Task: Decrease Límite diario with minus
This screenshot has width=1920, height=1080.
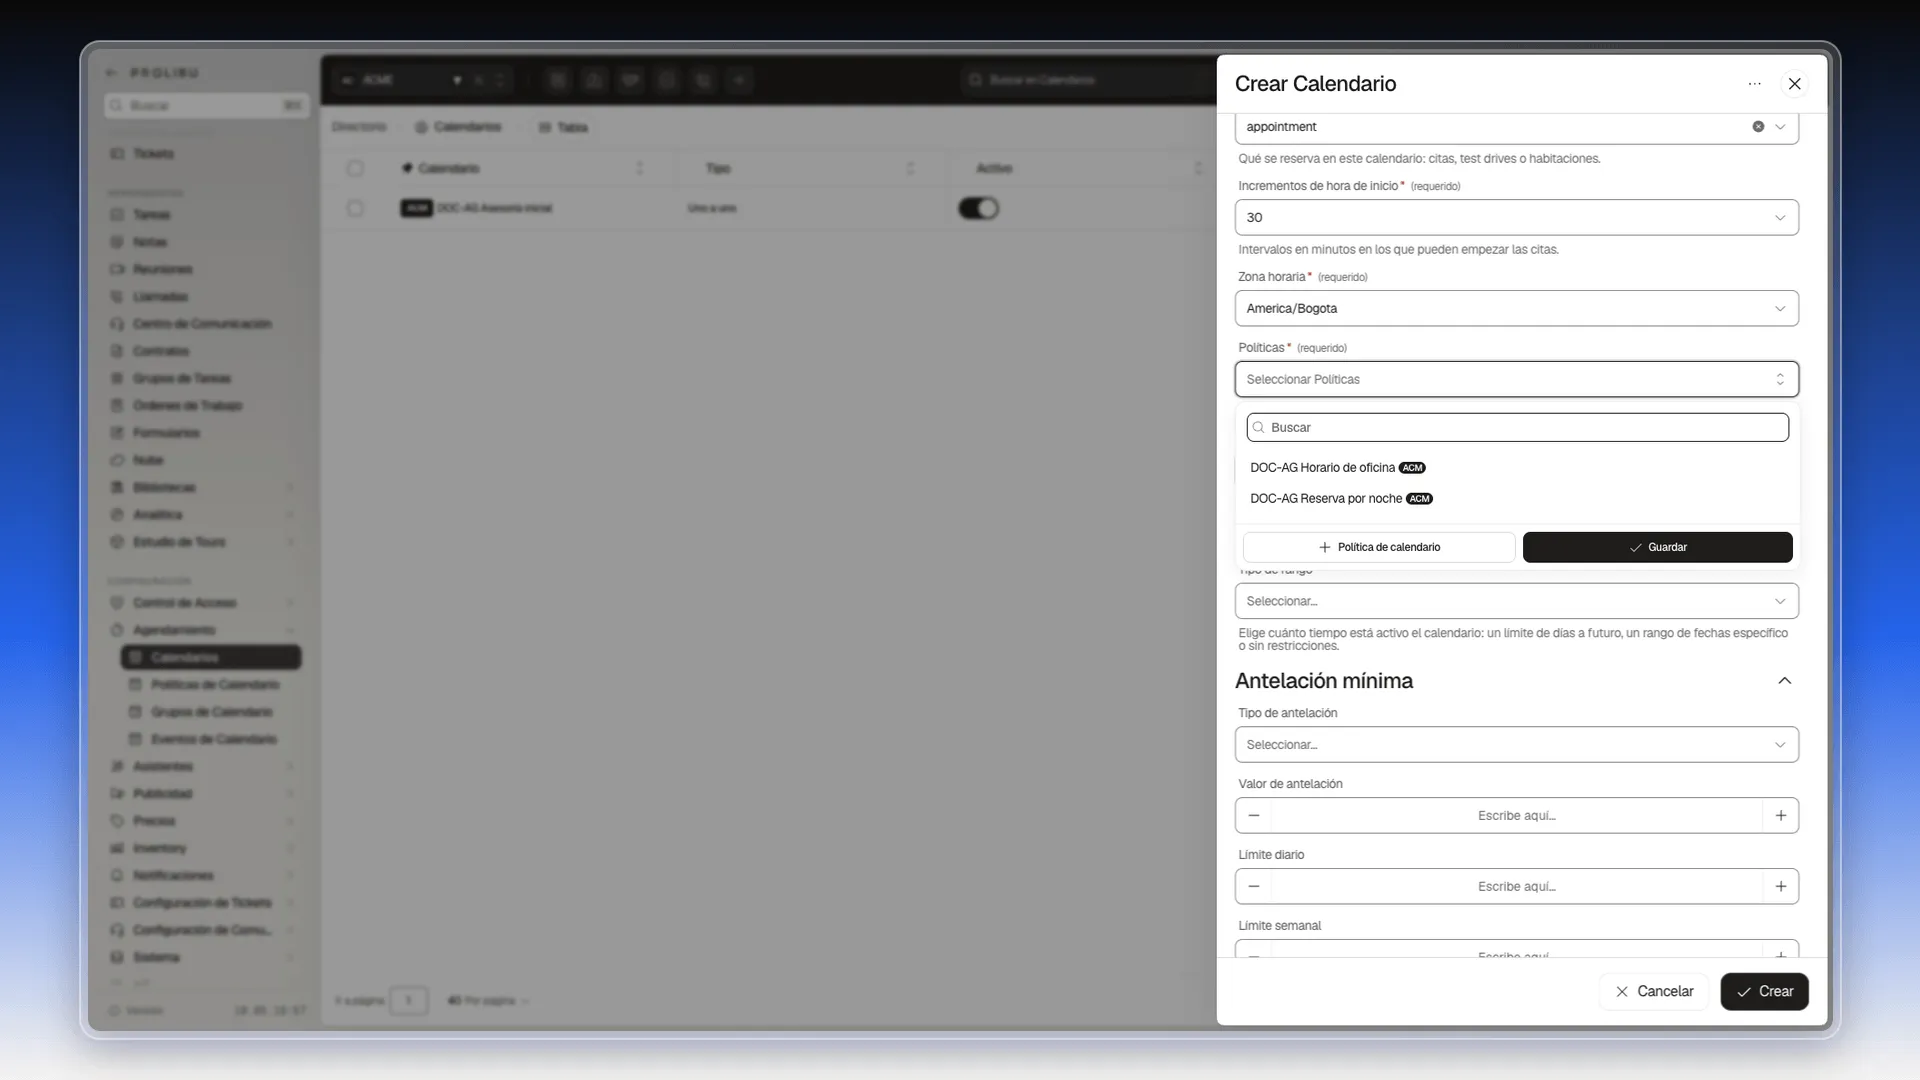Action: [x=1253, y=887]
